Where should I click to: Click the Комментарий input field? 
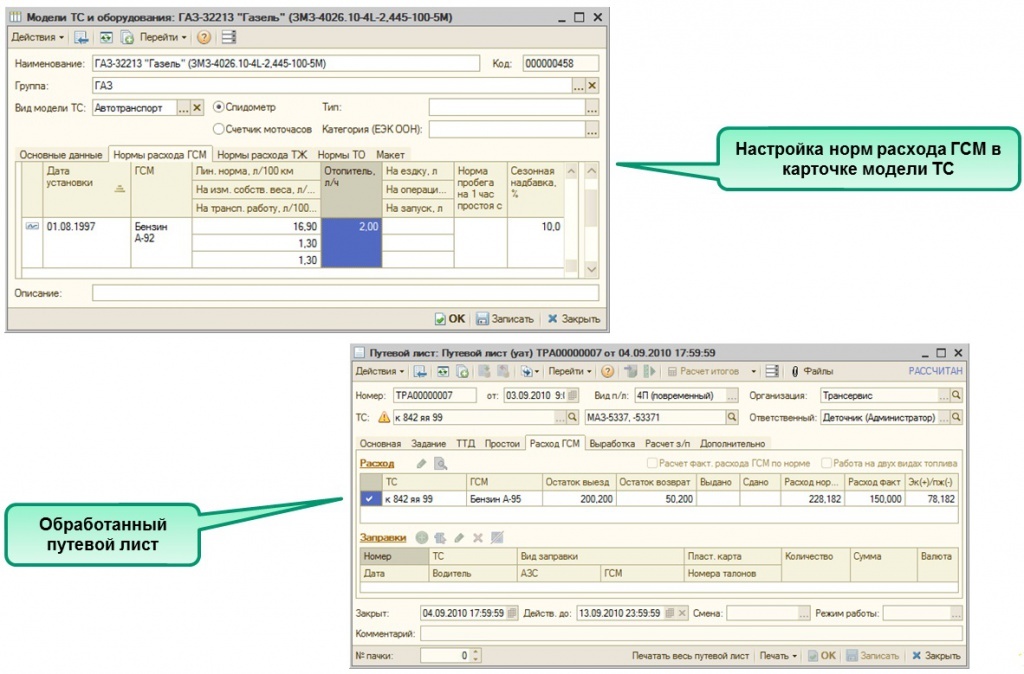(690, 634)
